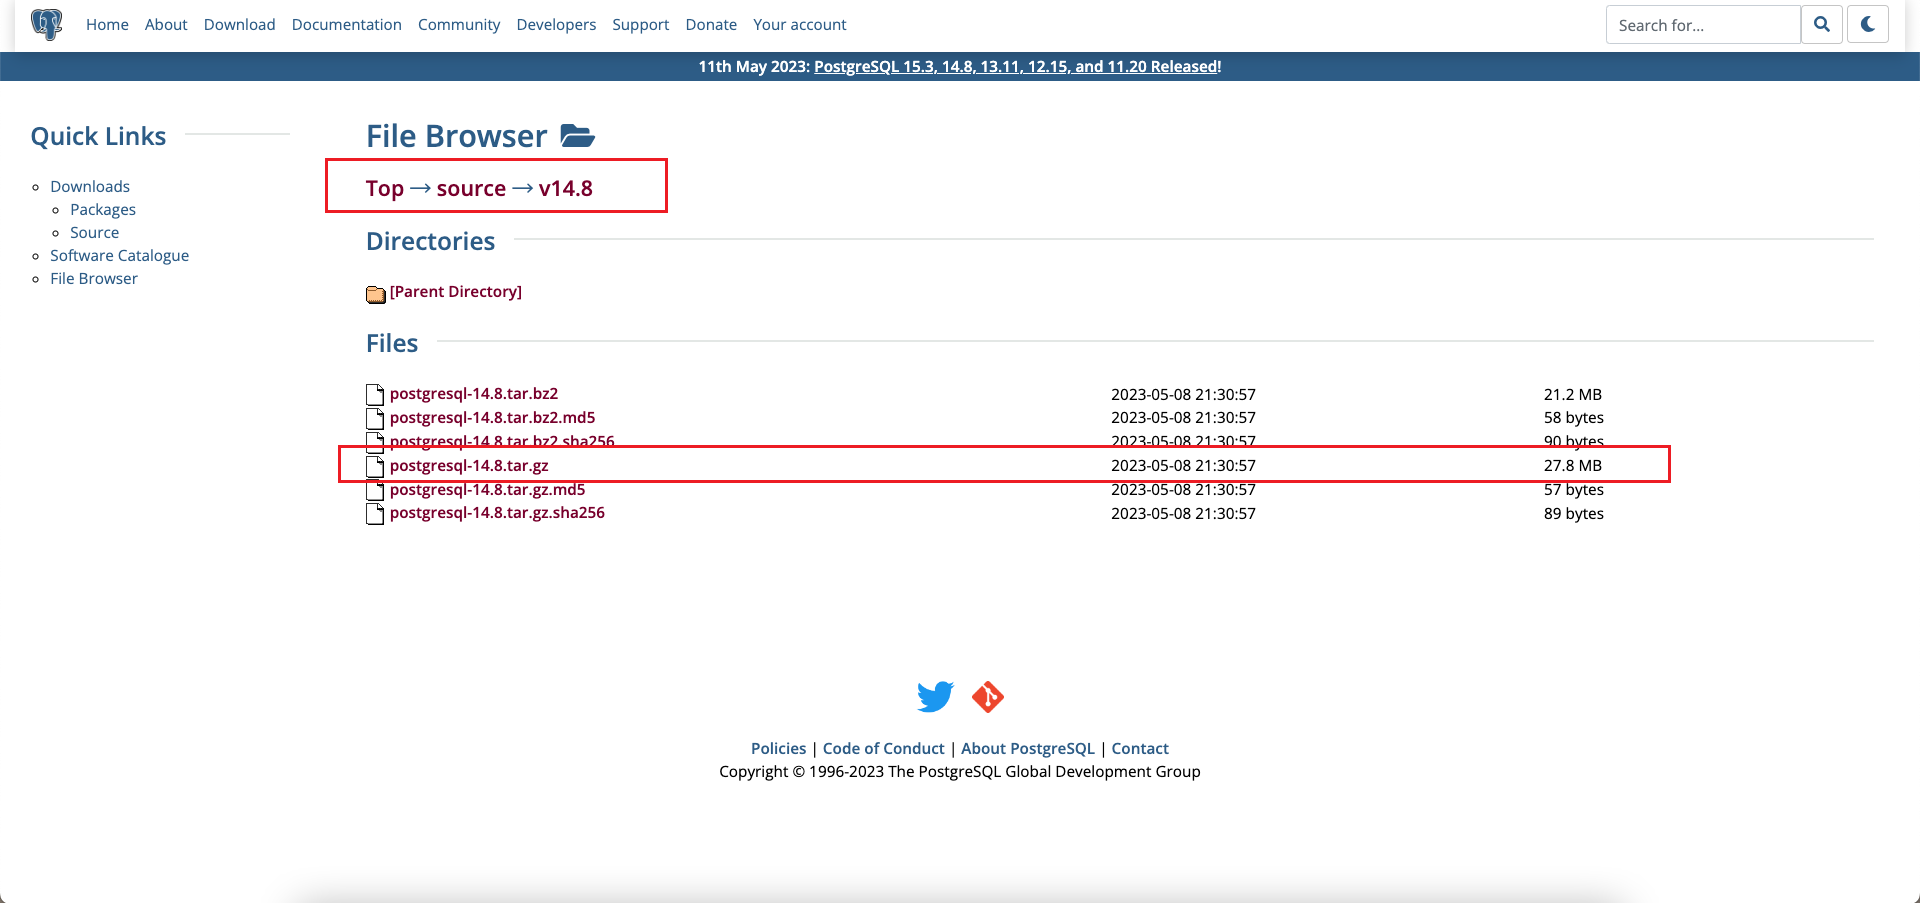Click file icon beside postgresql-14.8.tar.gz.md5
1920x903 pixels.
tap(375, 490)
